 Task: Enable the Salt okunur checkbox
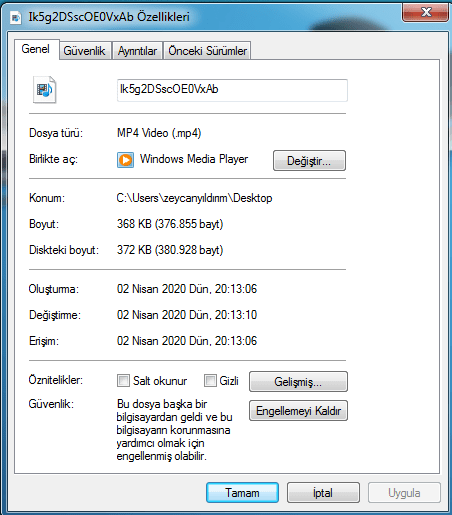click(x=123, y=380)
